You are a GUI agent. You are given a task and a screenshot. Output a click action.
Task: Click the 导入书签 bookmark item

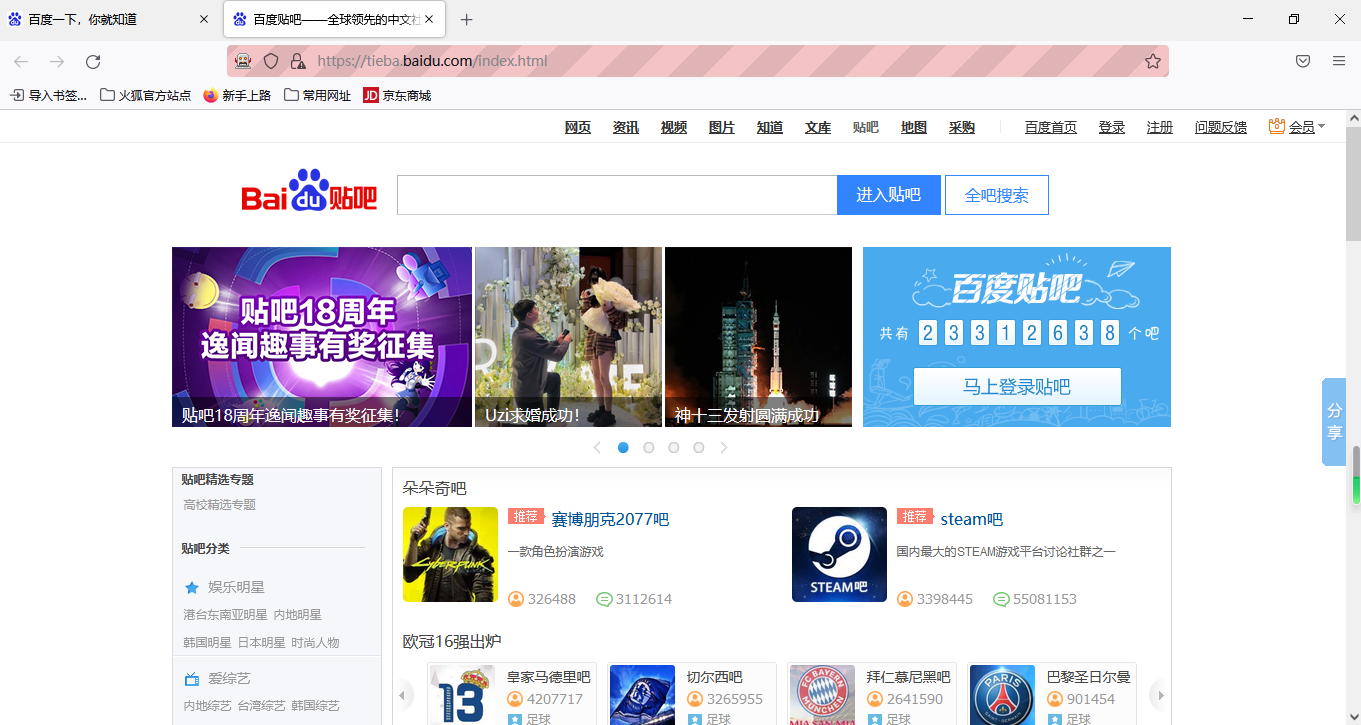point(48,96)
